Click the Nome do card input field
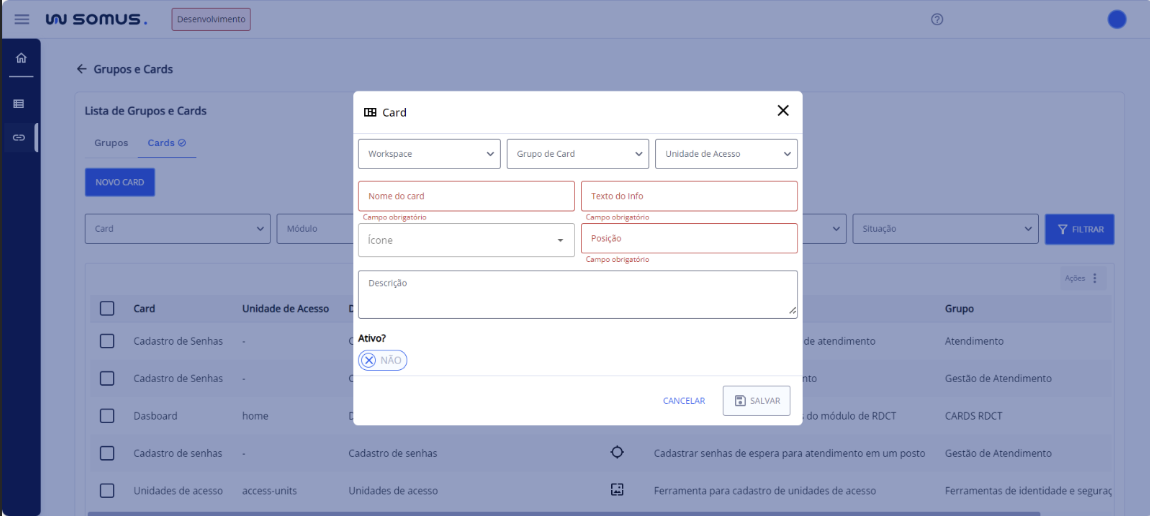This screenshot has width=1150, height=516. [x=466, y=196]
